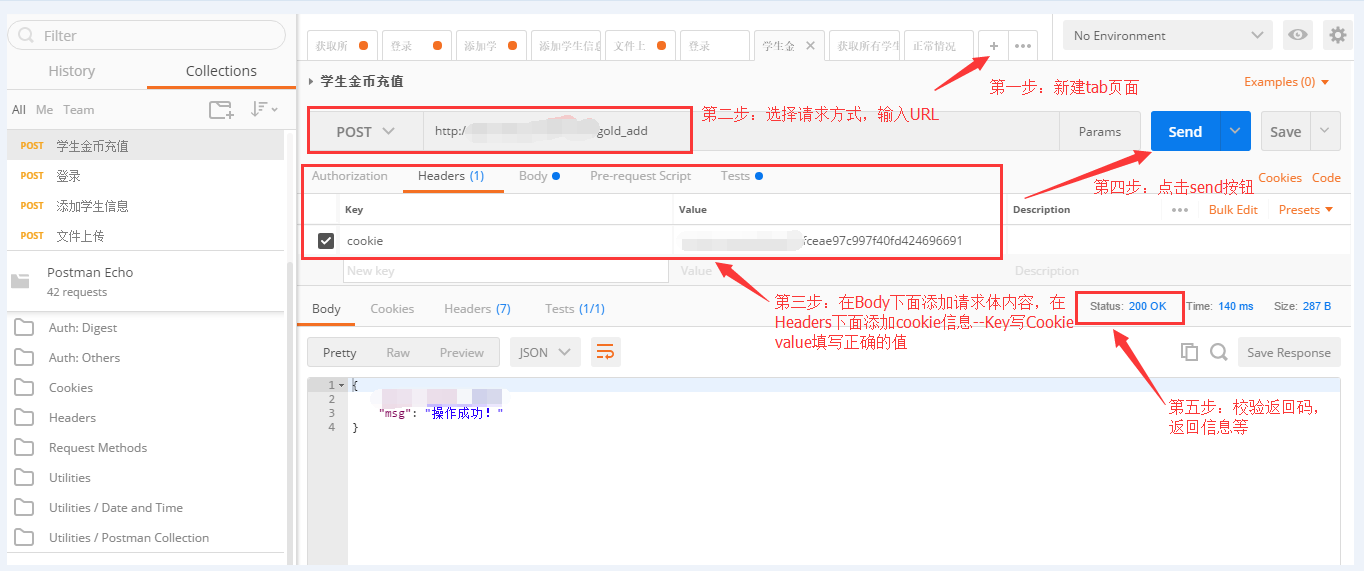Select 文件上传 request in sidebar
1364x571 pixels.
coord(146,236)
